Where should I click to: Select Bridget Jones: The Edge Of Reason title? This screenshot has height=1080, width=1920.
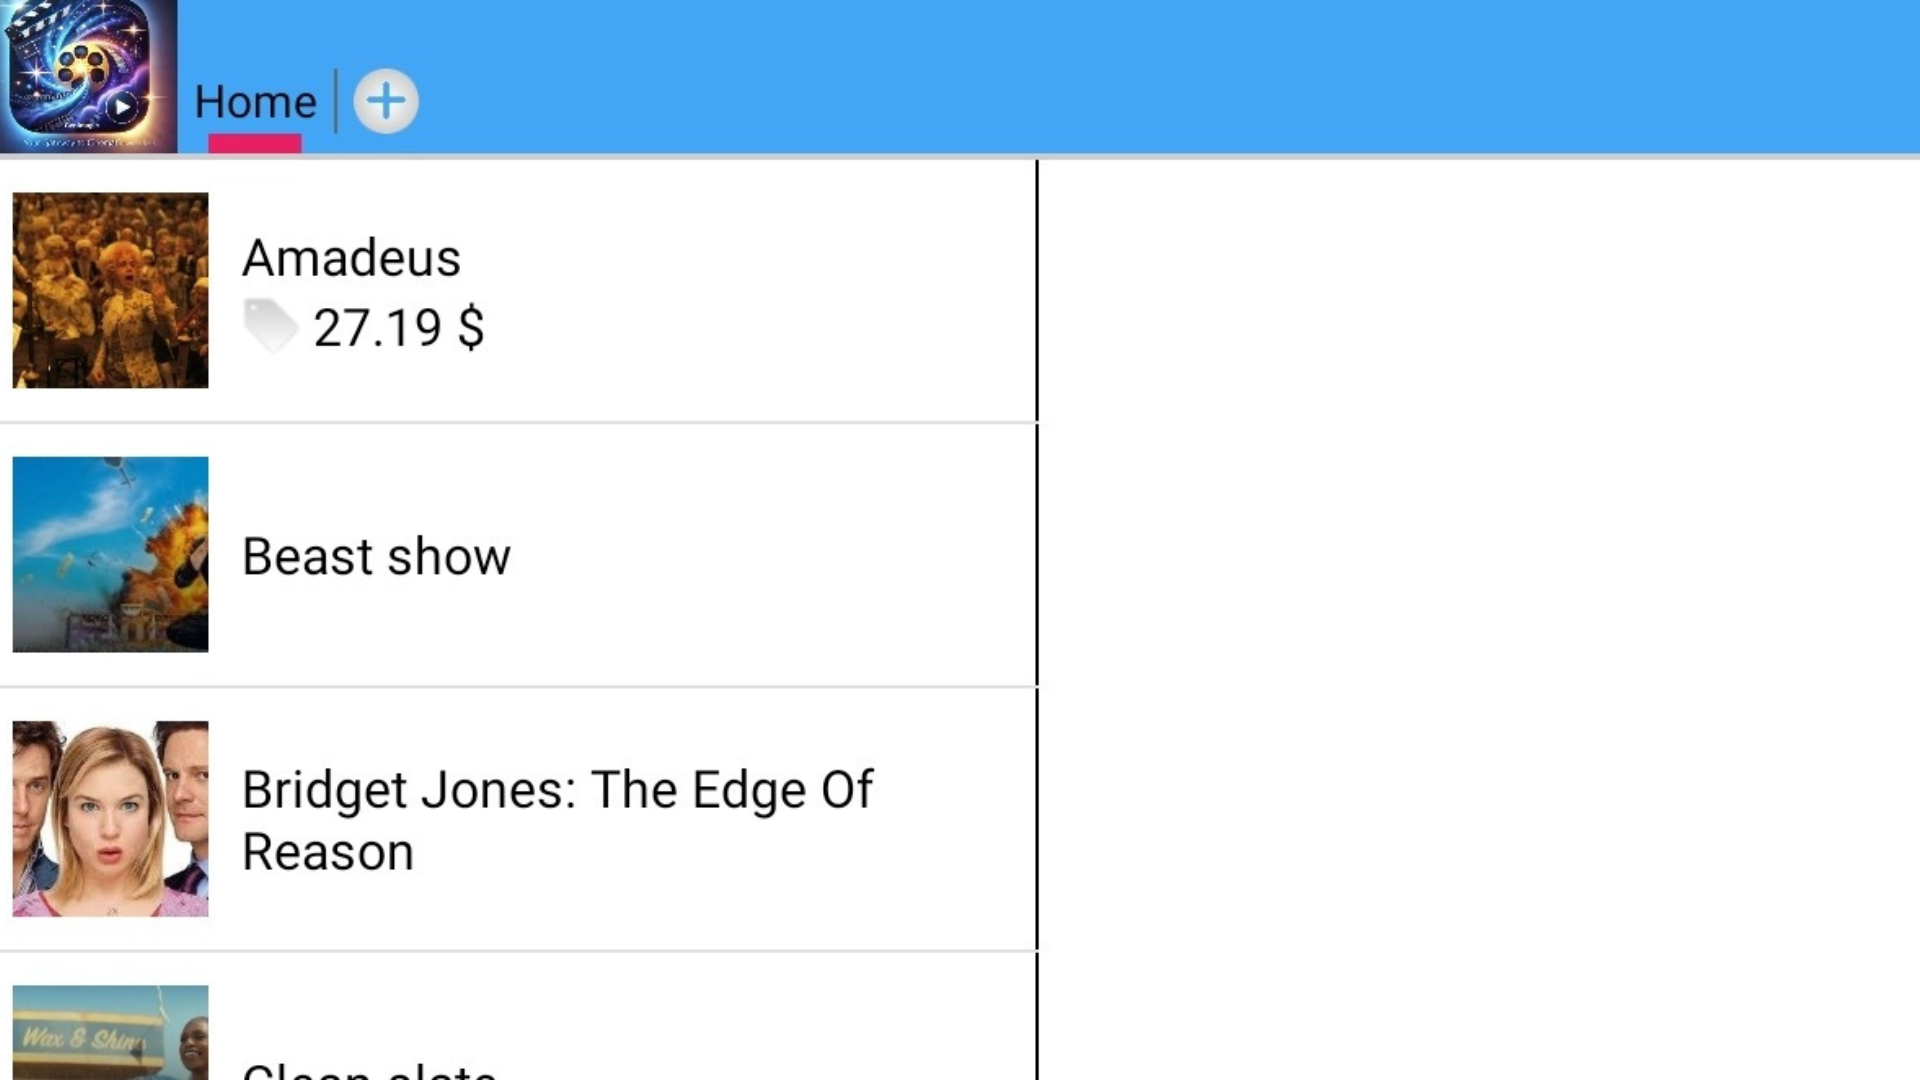point(557,820)
